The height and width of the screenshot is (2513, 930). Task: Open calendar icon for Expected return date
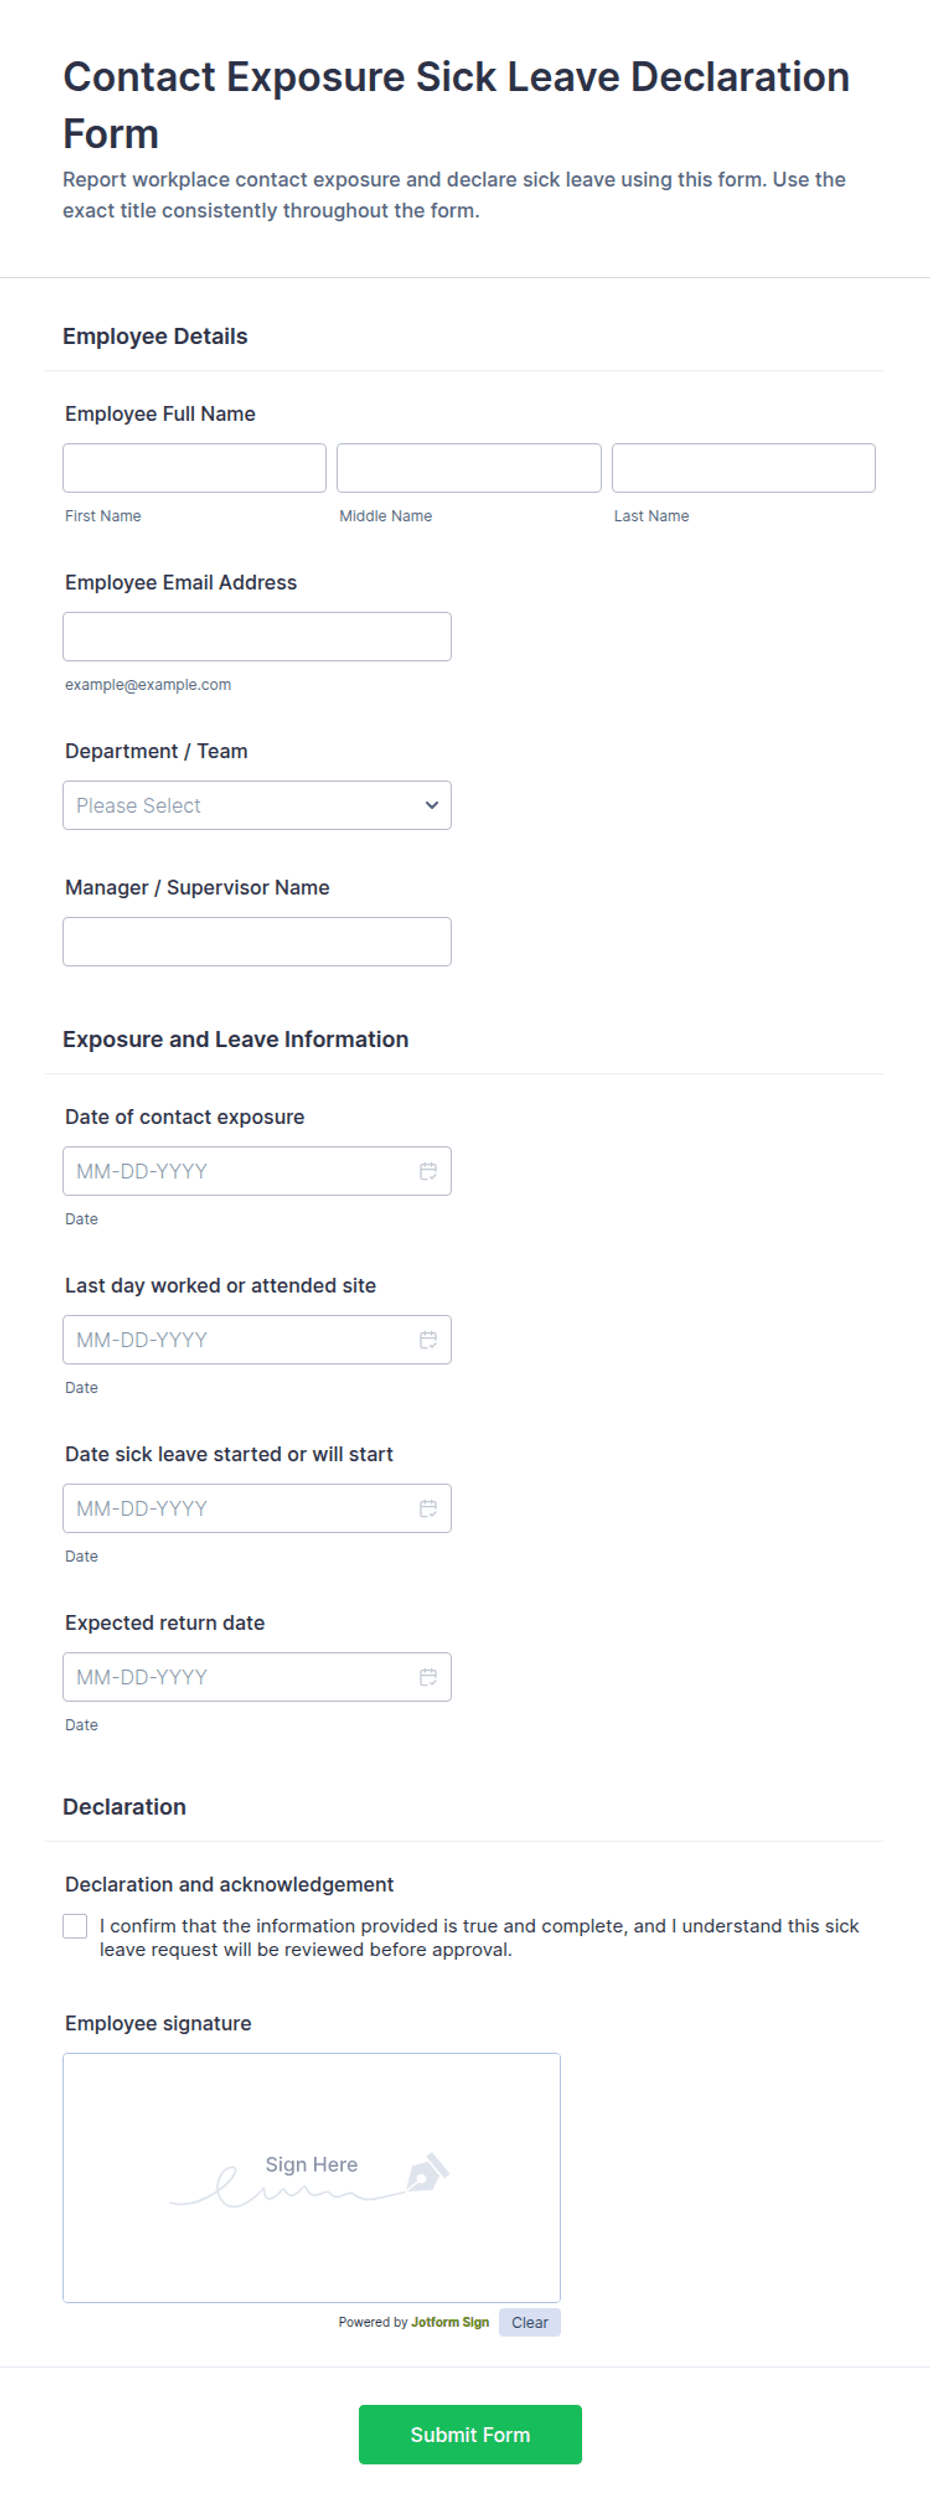pyautogui.click(x=428, y=1677)
